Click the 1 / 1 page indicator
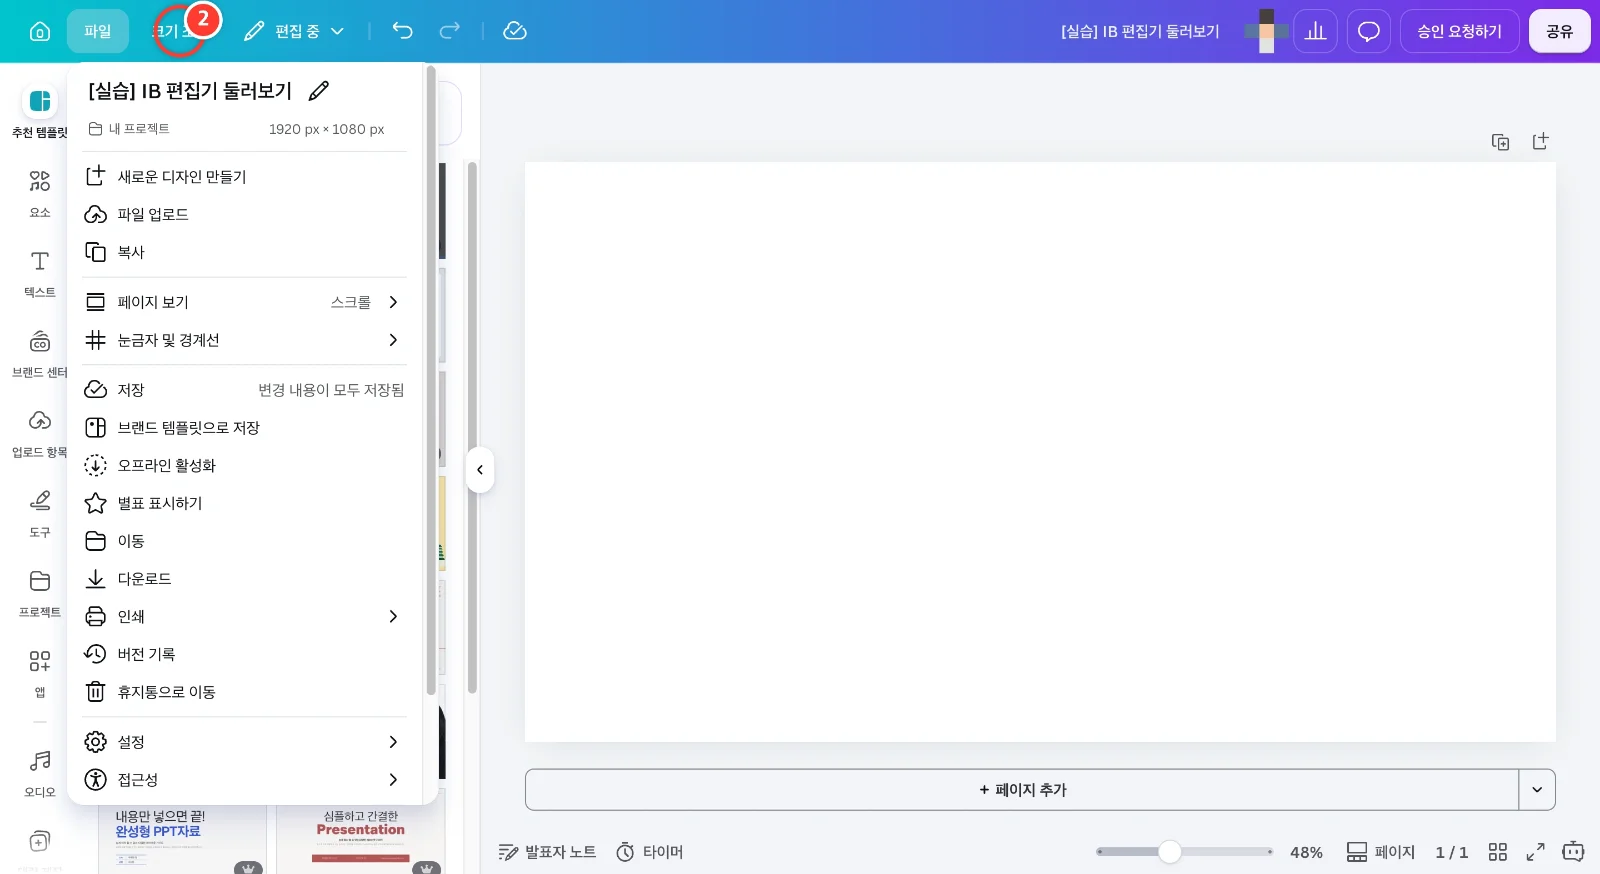 pyautogui.click(x=1452, y=852)
